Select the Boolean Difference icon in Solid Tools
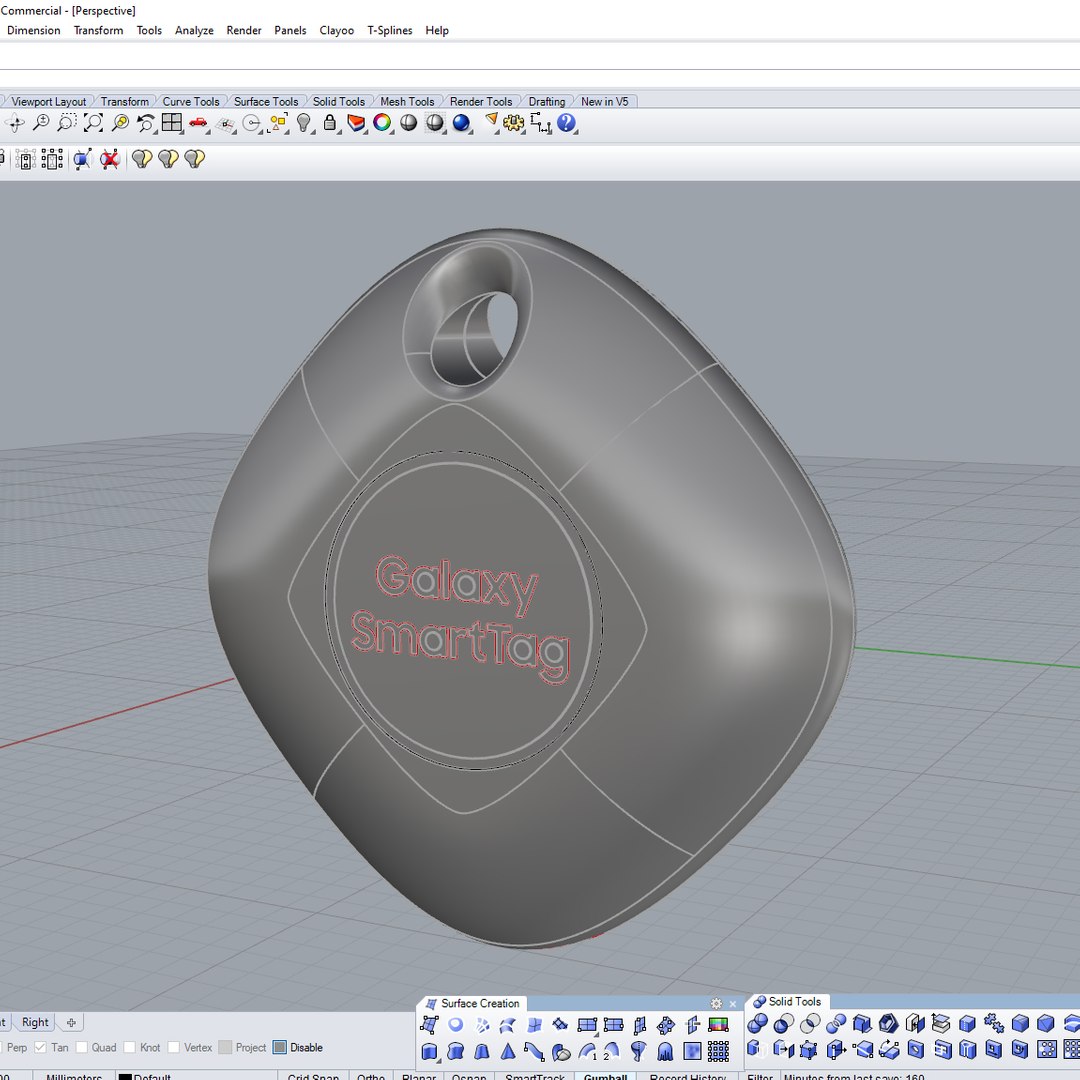Viewport: 1080px width, 1080px height. (784, 1024)
